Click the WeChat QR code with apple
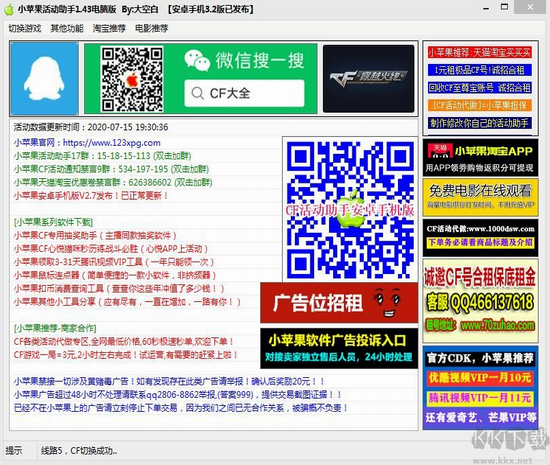 pos(132,79)
